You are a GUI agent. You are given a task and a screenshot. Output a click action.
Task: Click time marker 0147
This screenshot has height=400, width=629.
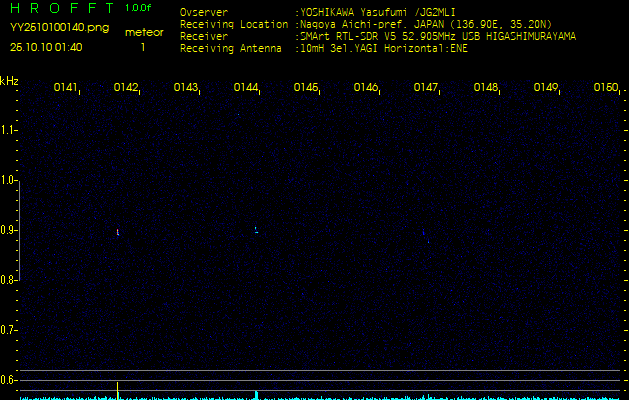(426, 87)
